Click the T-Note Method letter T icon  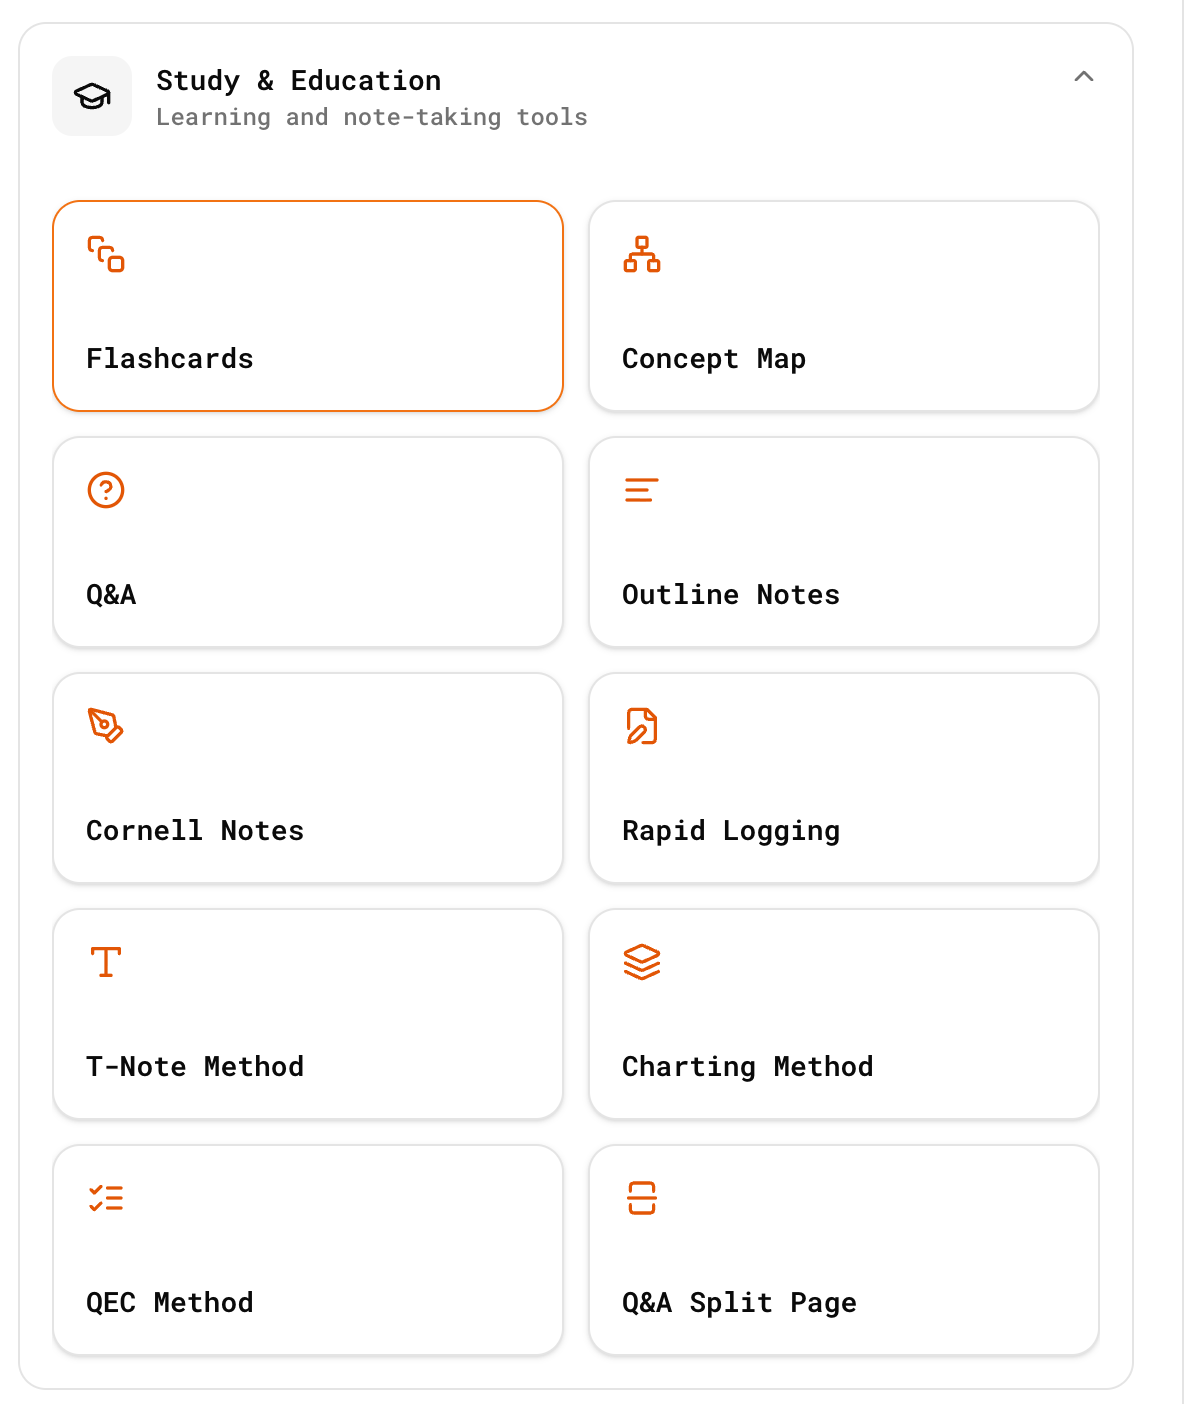(x=105, y=962)
